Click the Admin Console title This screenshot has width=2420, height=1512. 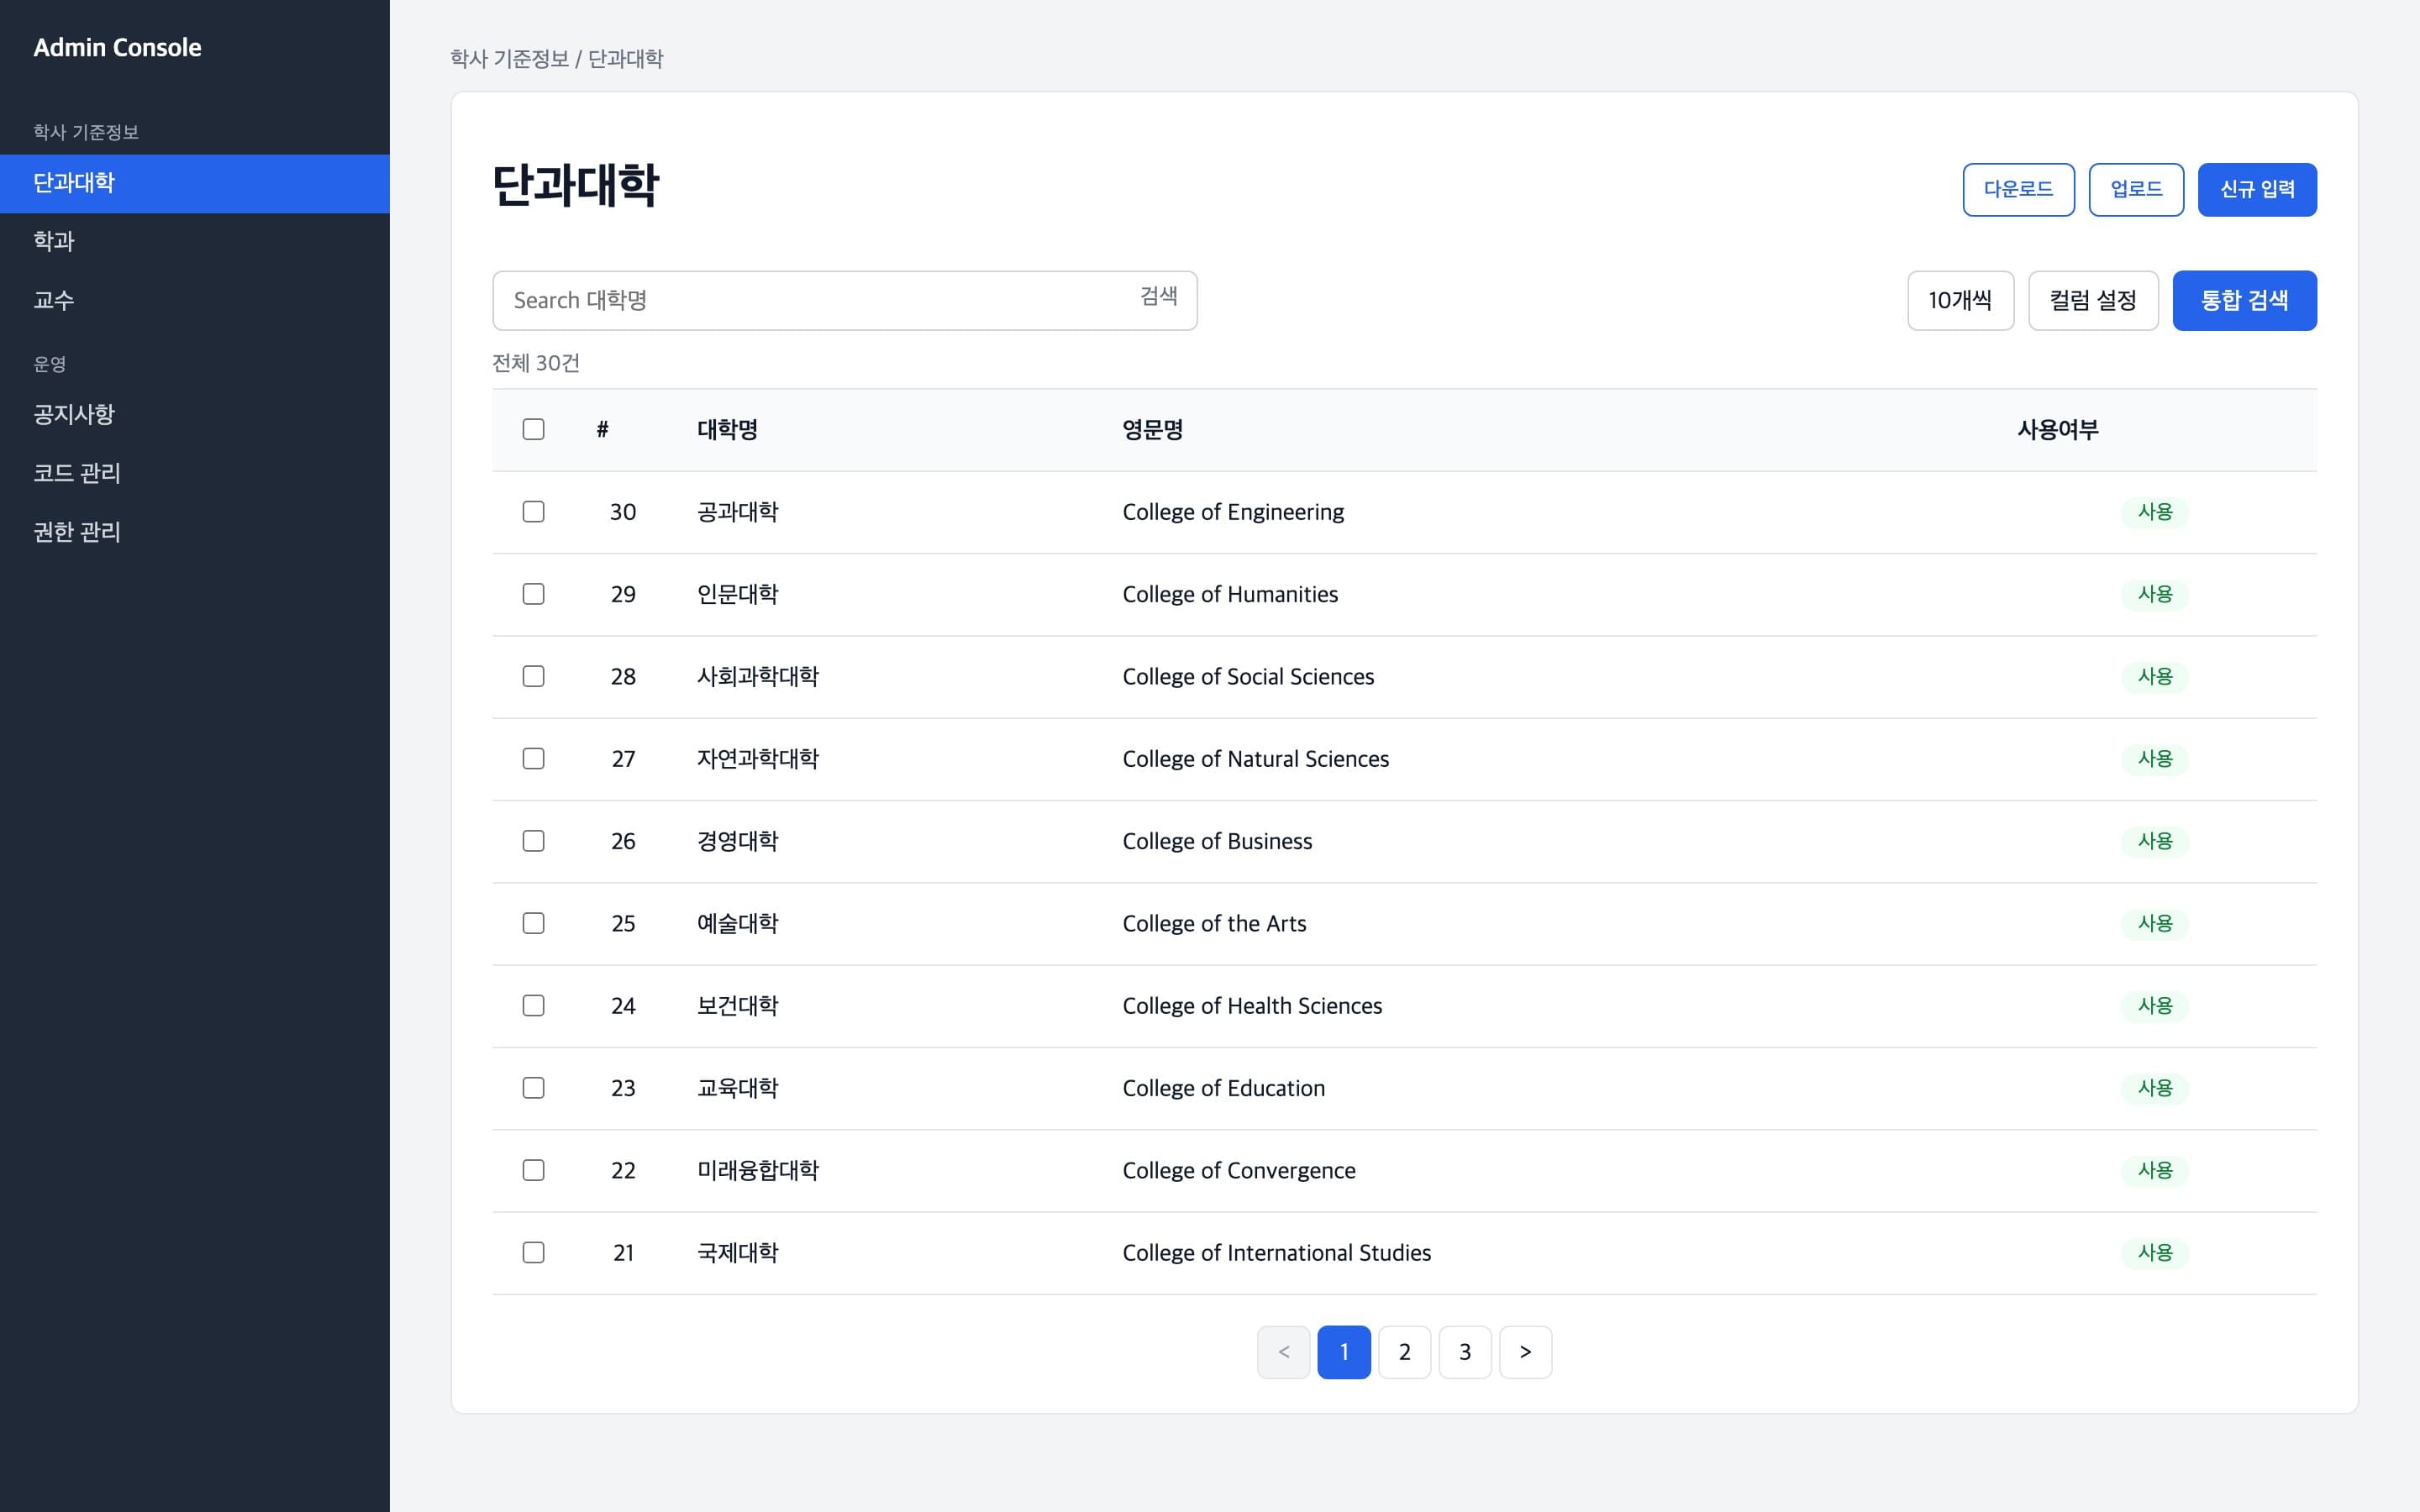pyautogui.click(x=117, y=47)
